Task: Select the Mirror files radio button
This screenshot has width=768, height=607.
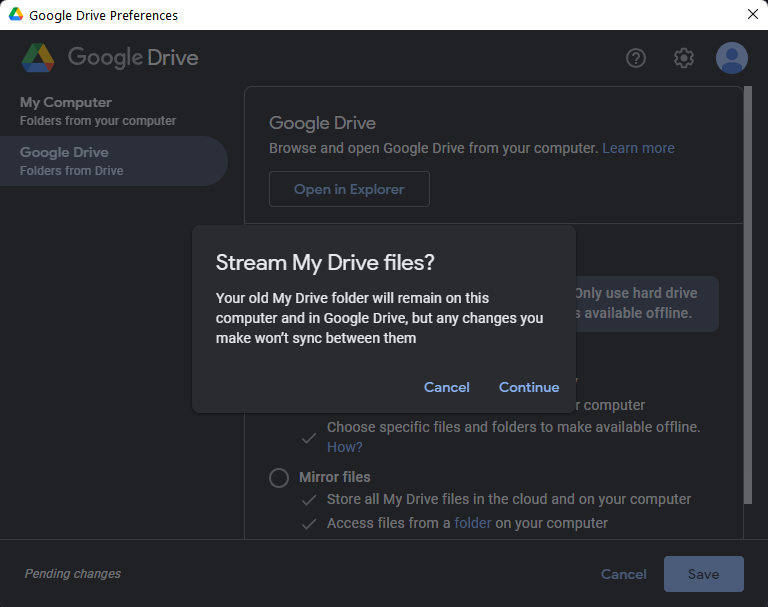Action: coord(279,478)
